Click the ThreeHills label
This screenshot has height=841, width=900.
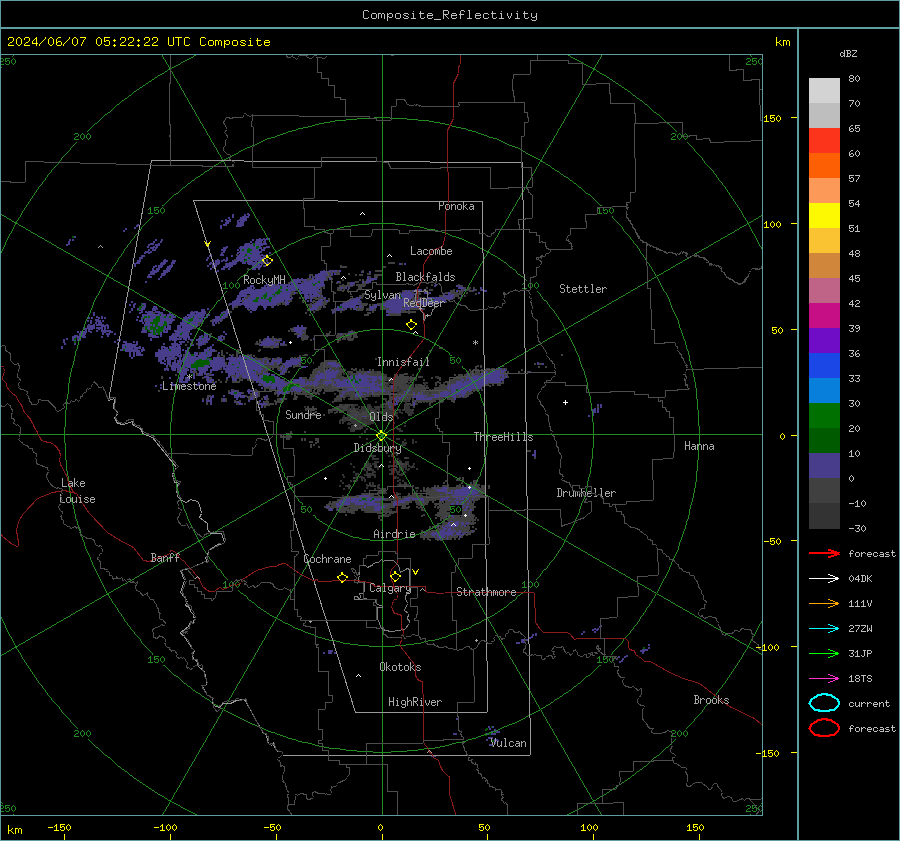pos(503,437)
